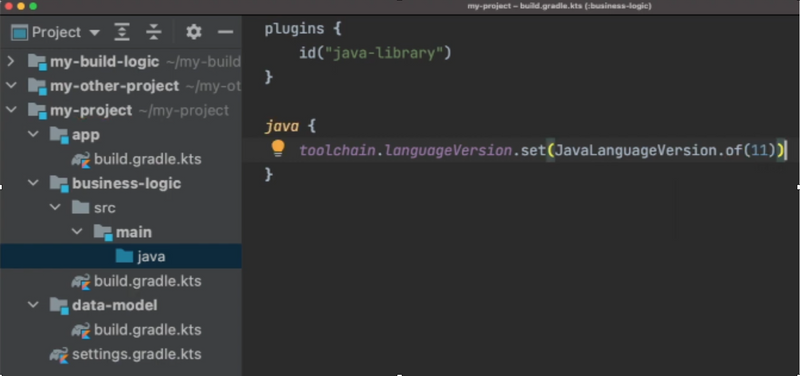Image resolution: width=800 pixels, height=376 pixels.
Task: Click the src folder icon
Action: [81, 207]
